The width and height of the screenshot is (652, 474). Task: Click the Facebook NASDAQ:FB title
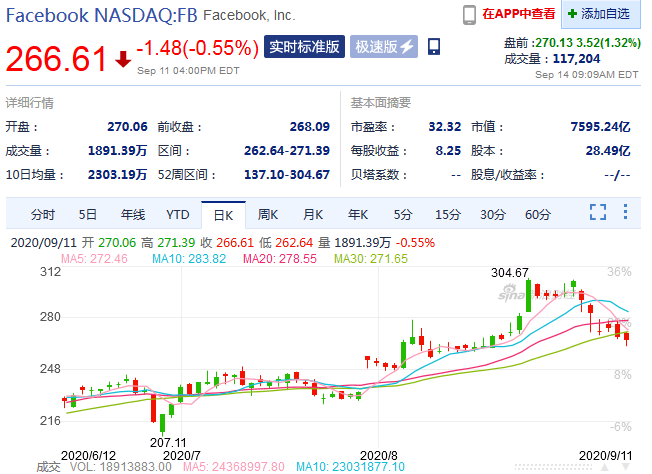click(x=101, y=16)
